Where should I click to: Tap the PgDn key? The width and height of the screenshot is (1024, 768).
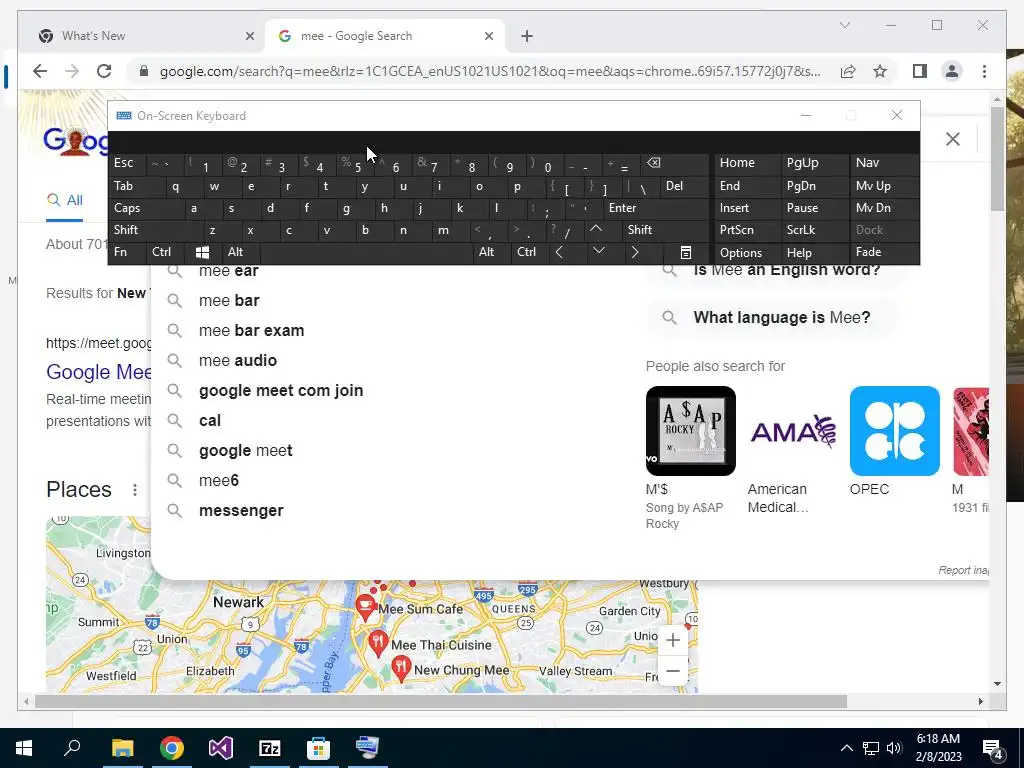(814, 186)
